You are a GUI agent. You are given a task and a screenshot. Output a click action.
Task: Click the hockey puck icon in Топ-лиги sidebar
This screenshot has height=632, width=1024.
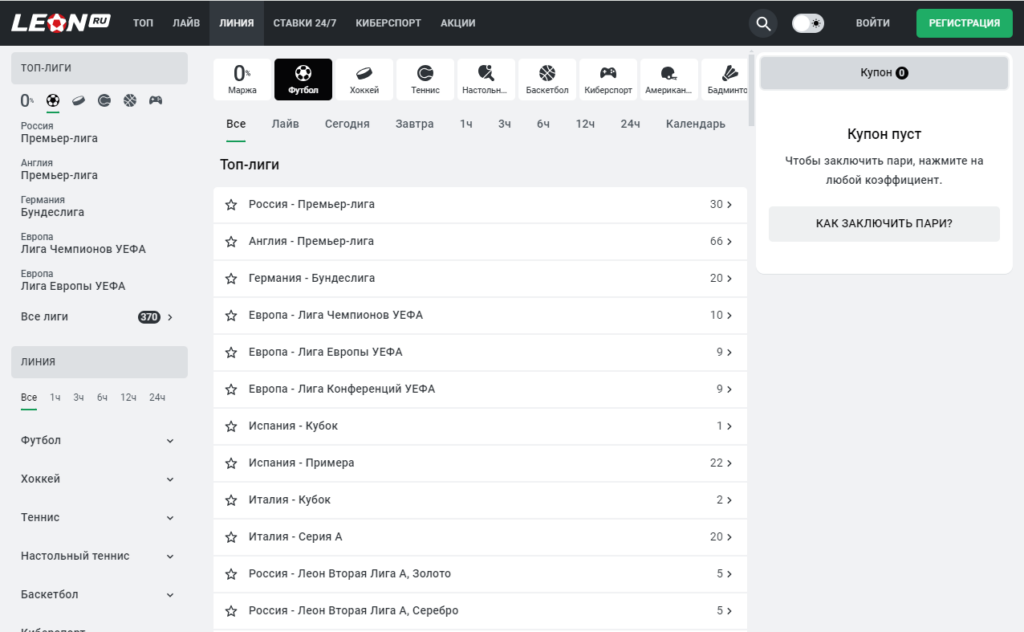pyautogui.click(x=78, y=101)
